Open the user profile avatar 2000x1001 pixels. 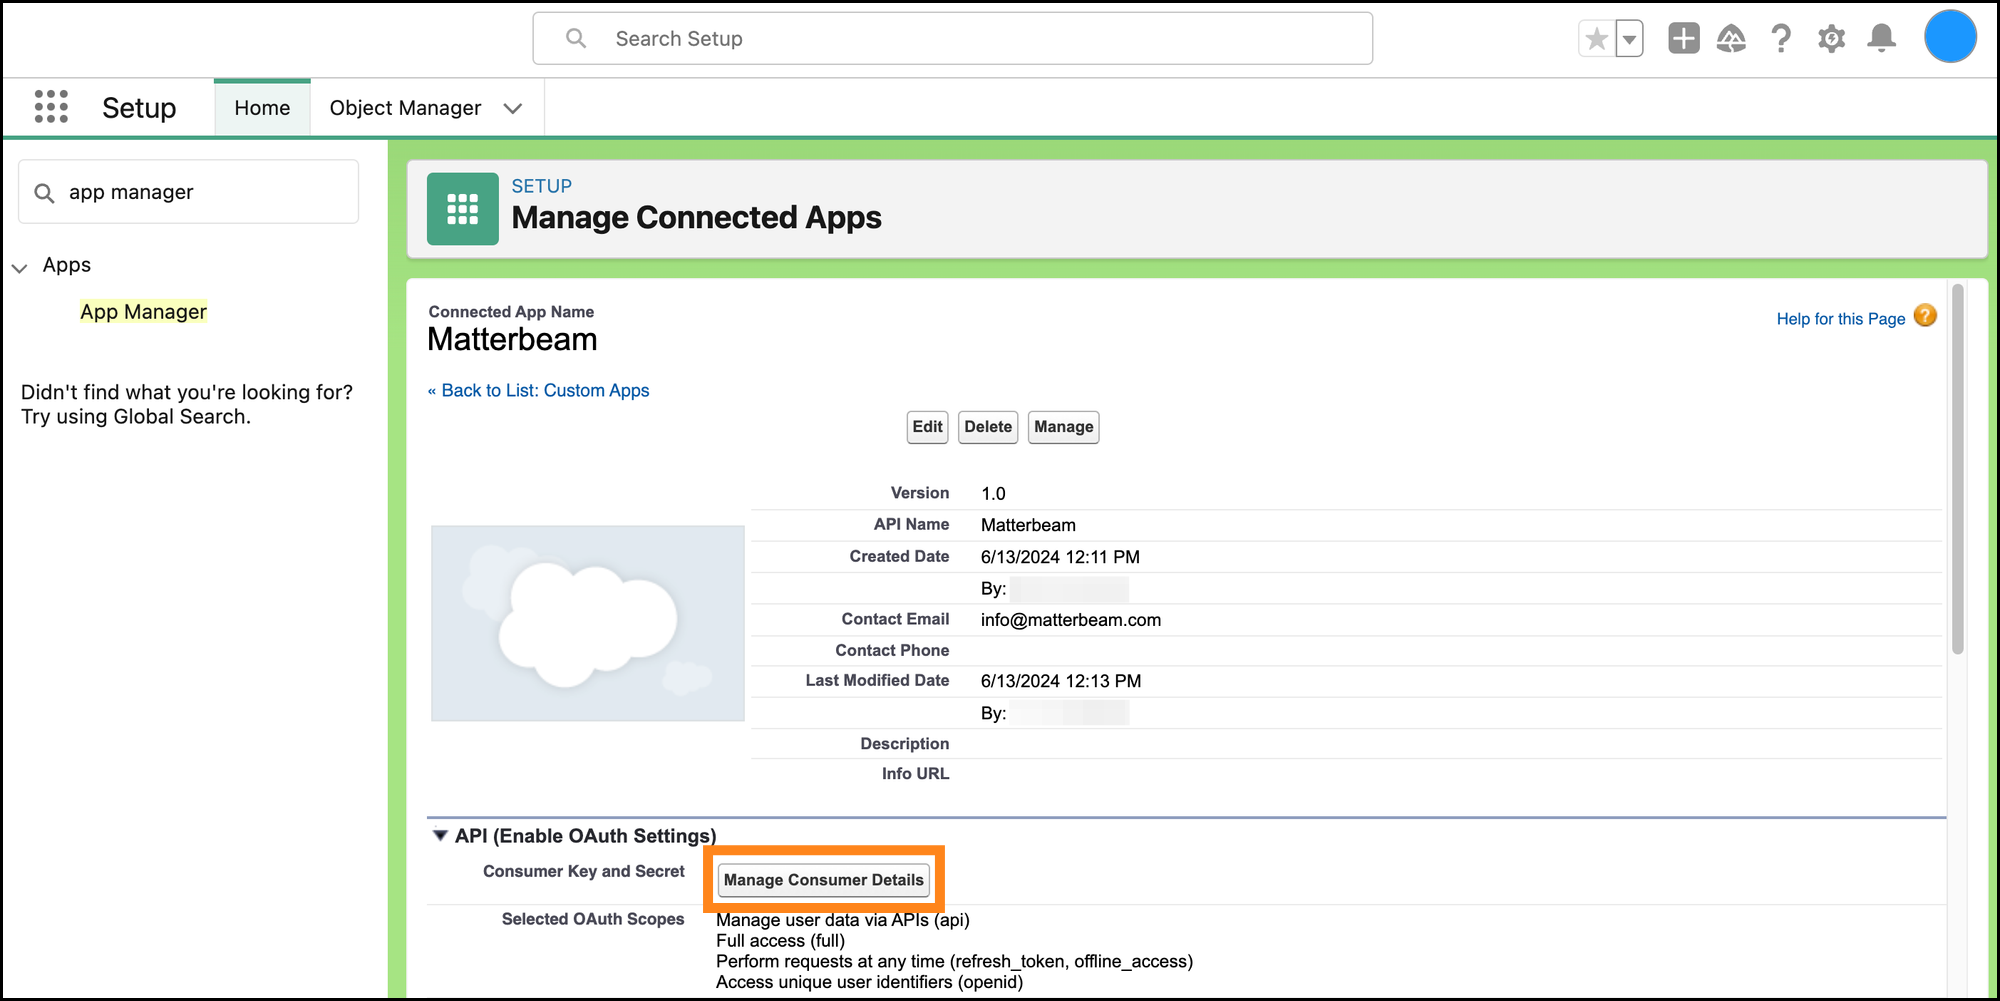(x=1950, y=37)
